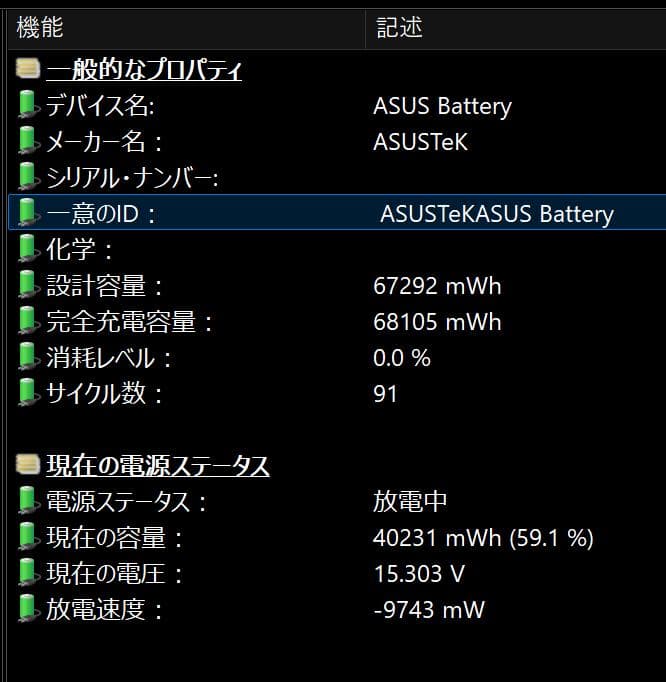Click the 40231 mWh (59.1 %) value
The image size is (666, 682).
[x=483, y=538]
